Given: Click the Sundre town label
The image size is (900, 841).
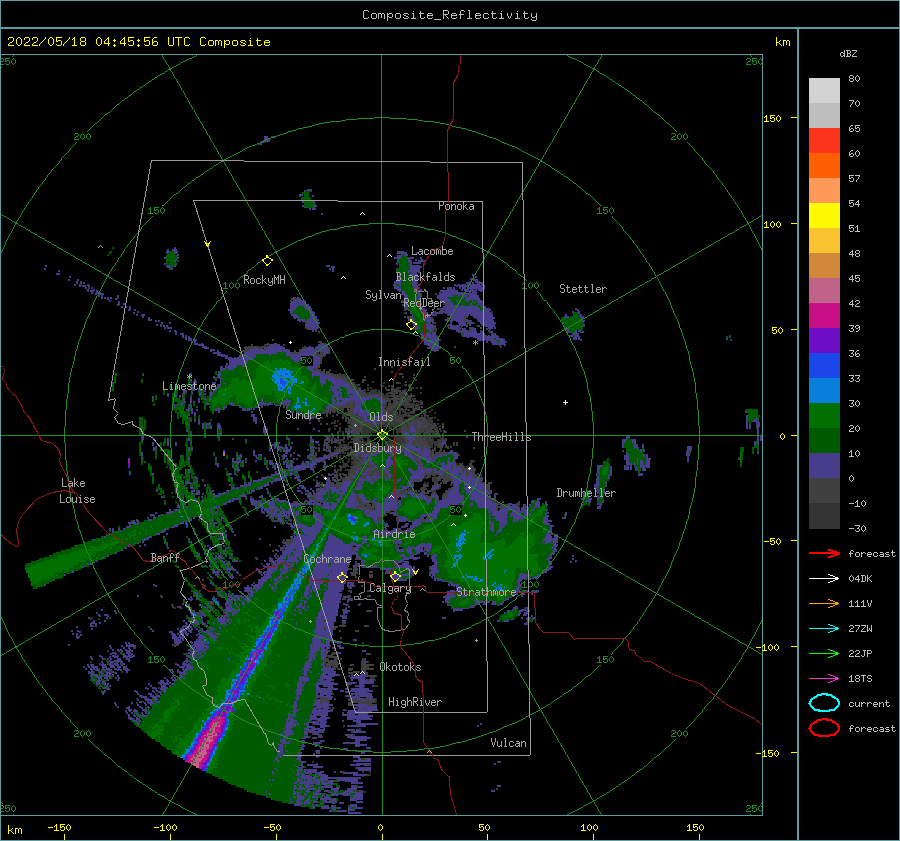Looking at the screenshot, I should pyautogui.click(x=303, y=414).
